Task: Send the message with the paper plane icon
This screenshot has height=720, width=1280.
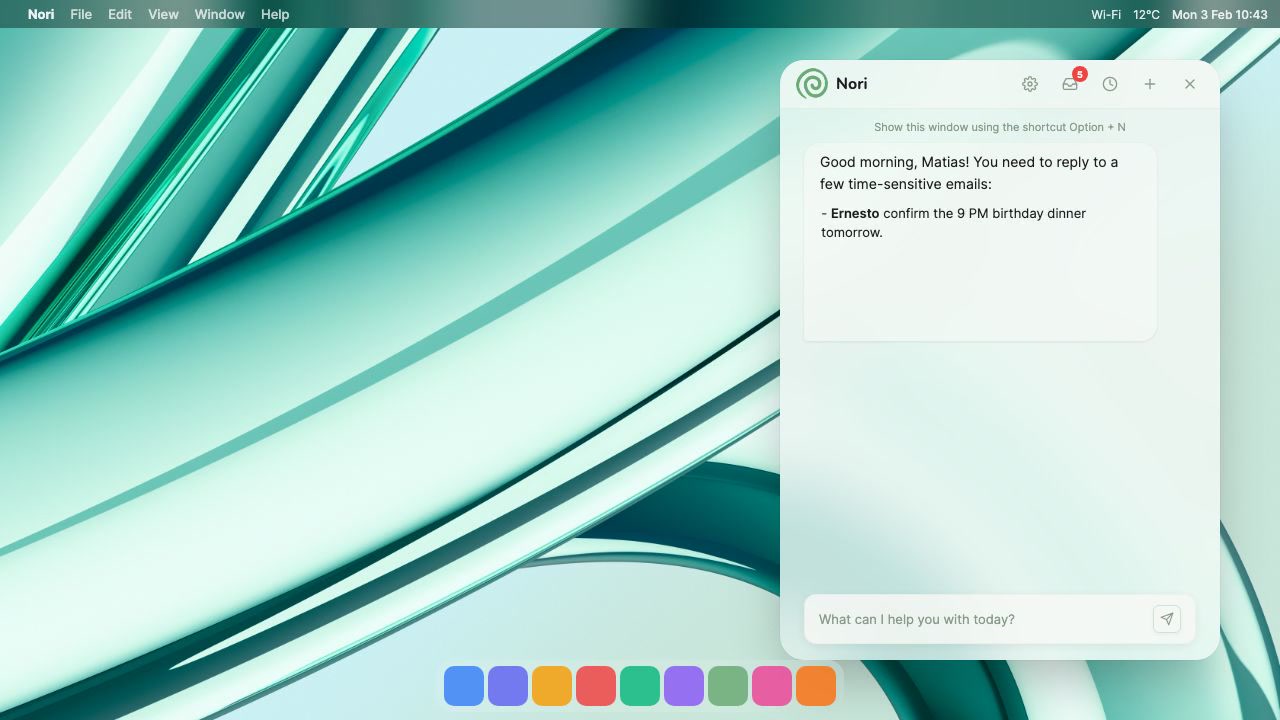Action: (x=1167, y=619)
